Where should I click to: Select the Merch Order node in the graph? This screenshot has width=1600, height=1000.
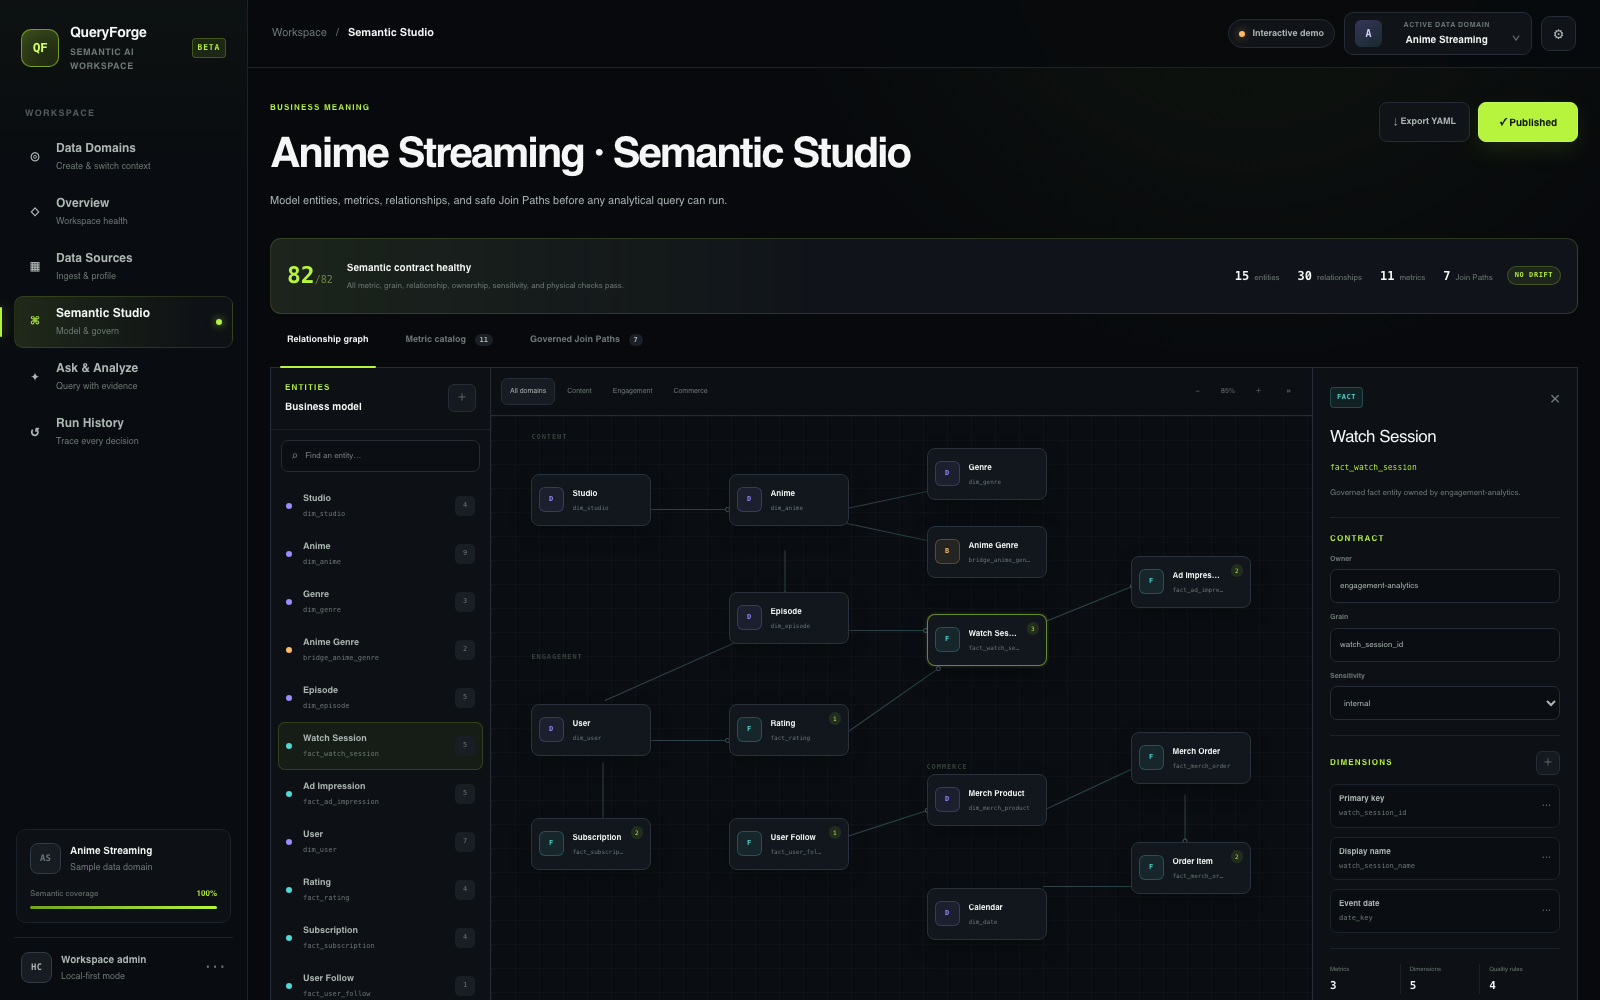pyautogui.click(x=1191, y=758)
